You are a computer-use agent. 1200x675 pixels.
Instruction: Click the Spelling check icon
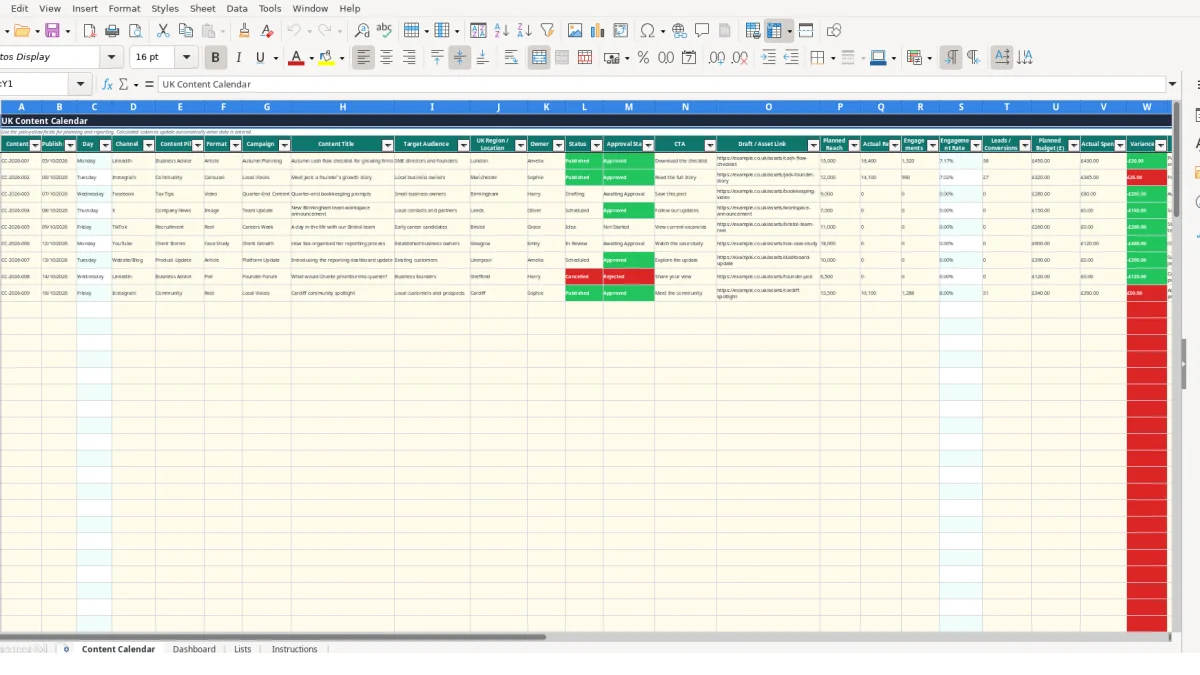[x=384, y=31]
